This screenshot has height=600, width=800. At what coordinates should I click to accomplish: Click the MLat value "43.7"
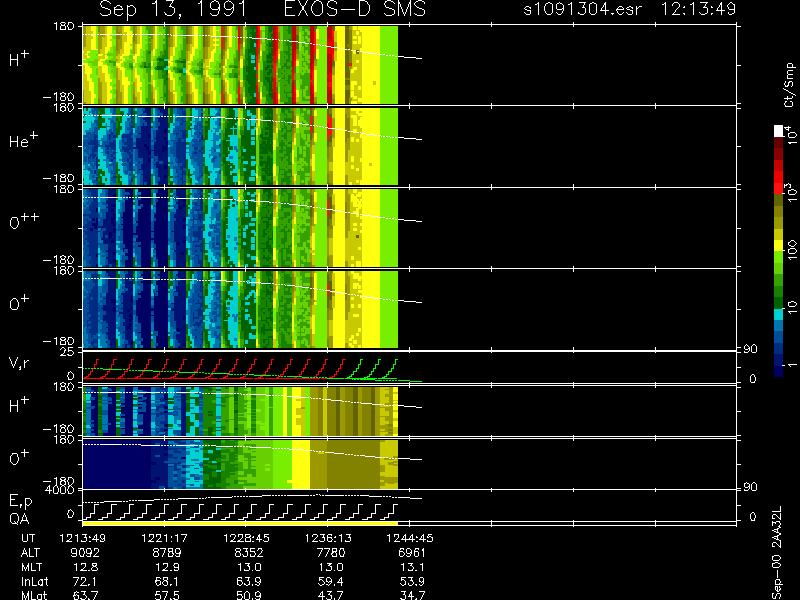pyautogui.click(x=331, y=595)
